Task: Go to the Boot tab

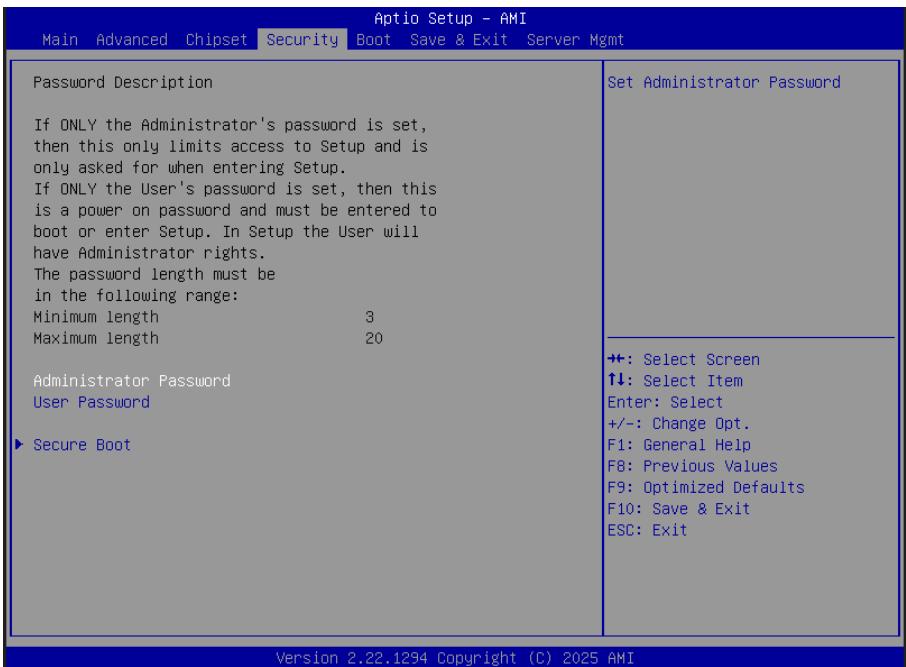Action: [373, 40]
